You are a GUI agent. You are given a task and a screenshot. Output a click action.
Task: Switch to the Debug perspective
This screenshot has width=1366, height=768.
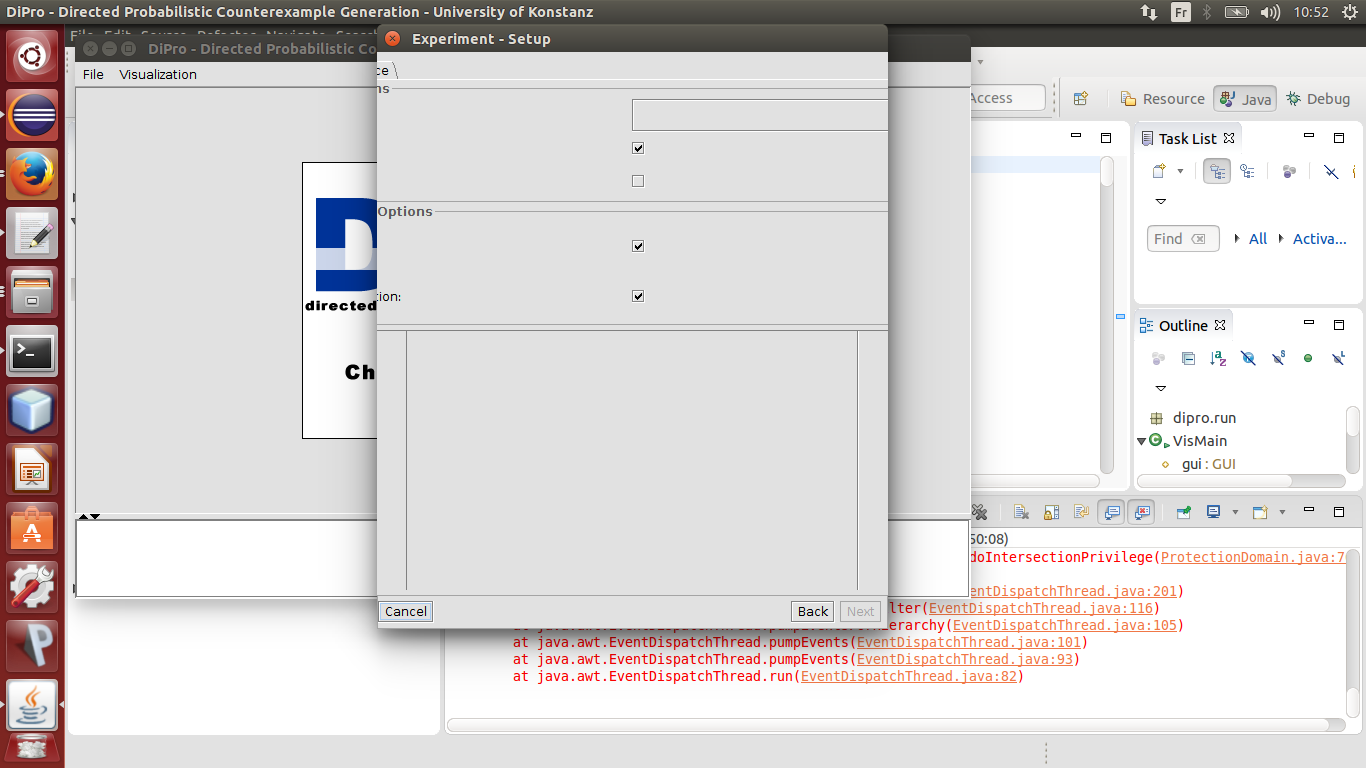point(1318,98)
